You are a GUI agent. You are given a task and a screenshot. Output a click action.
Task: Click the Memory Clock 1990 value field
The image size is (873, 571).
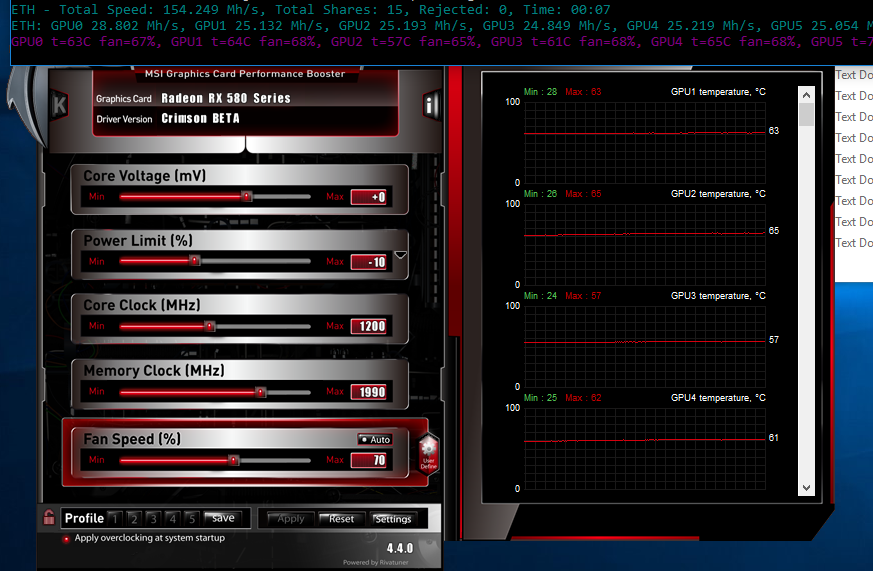[x=369, y=392]
